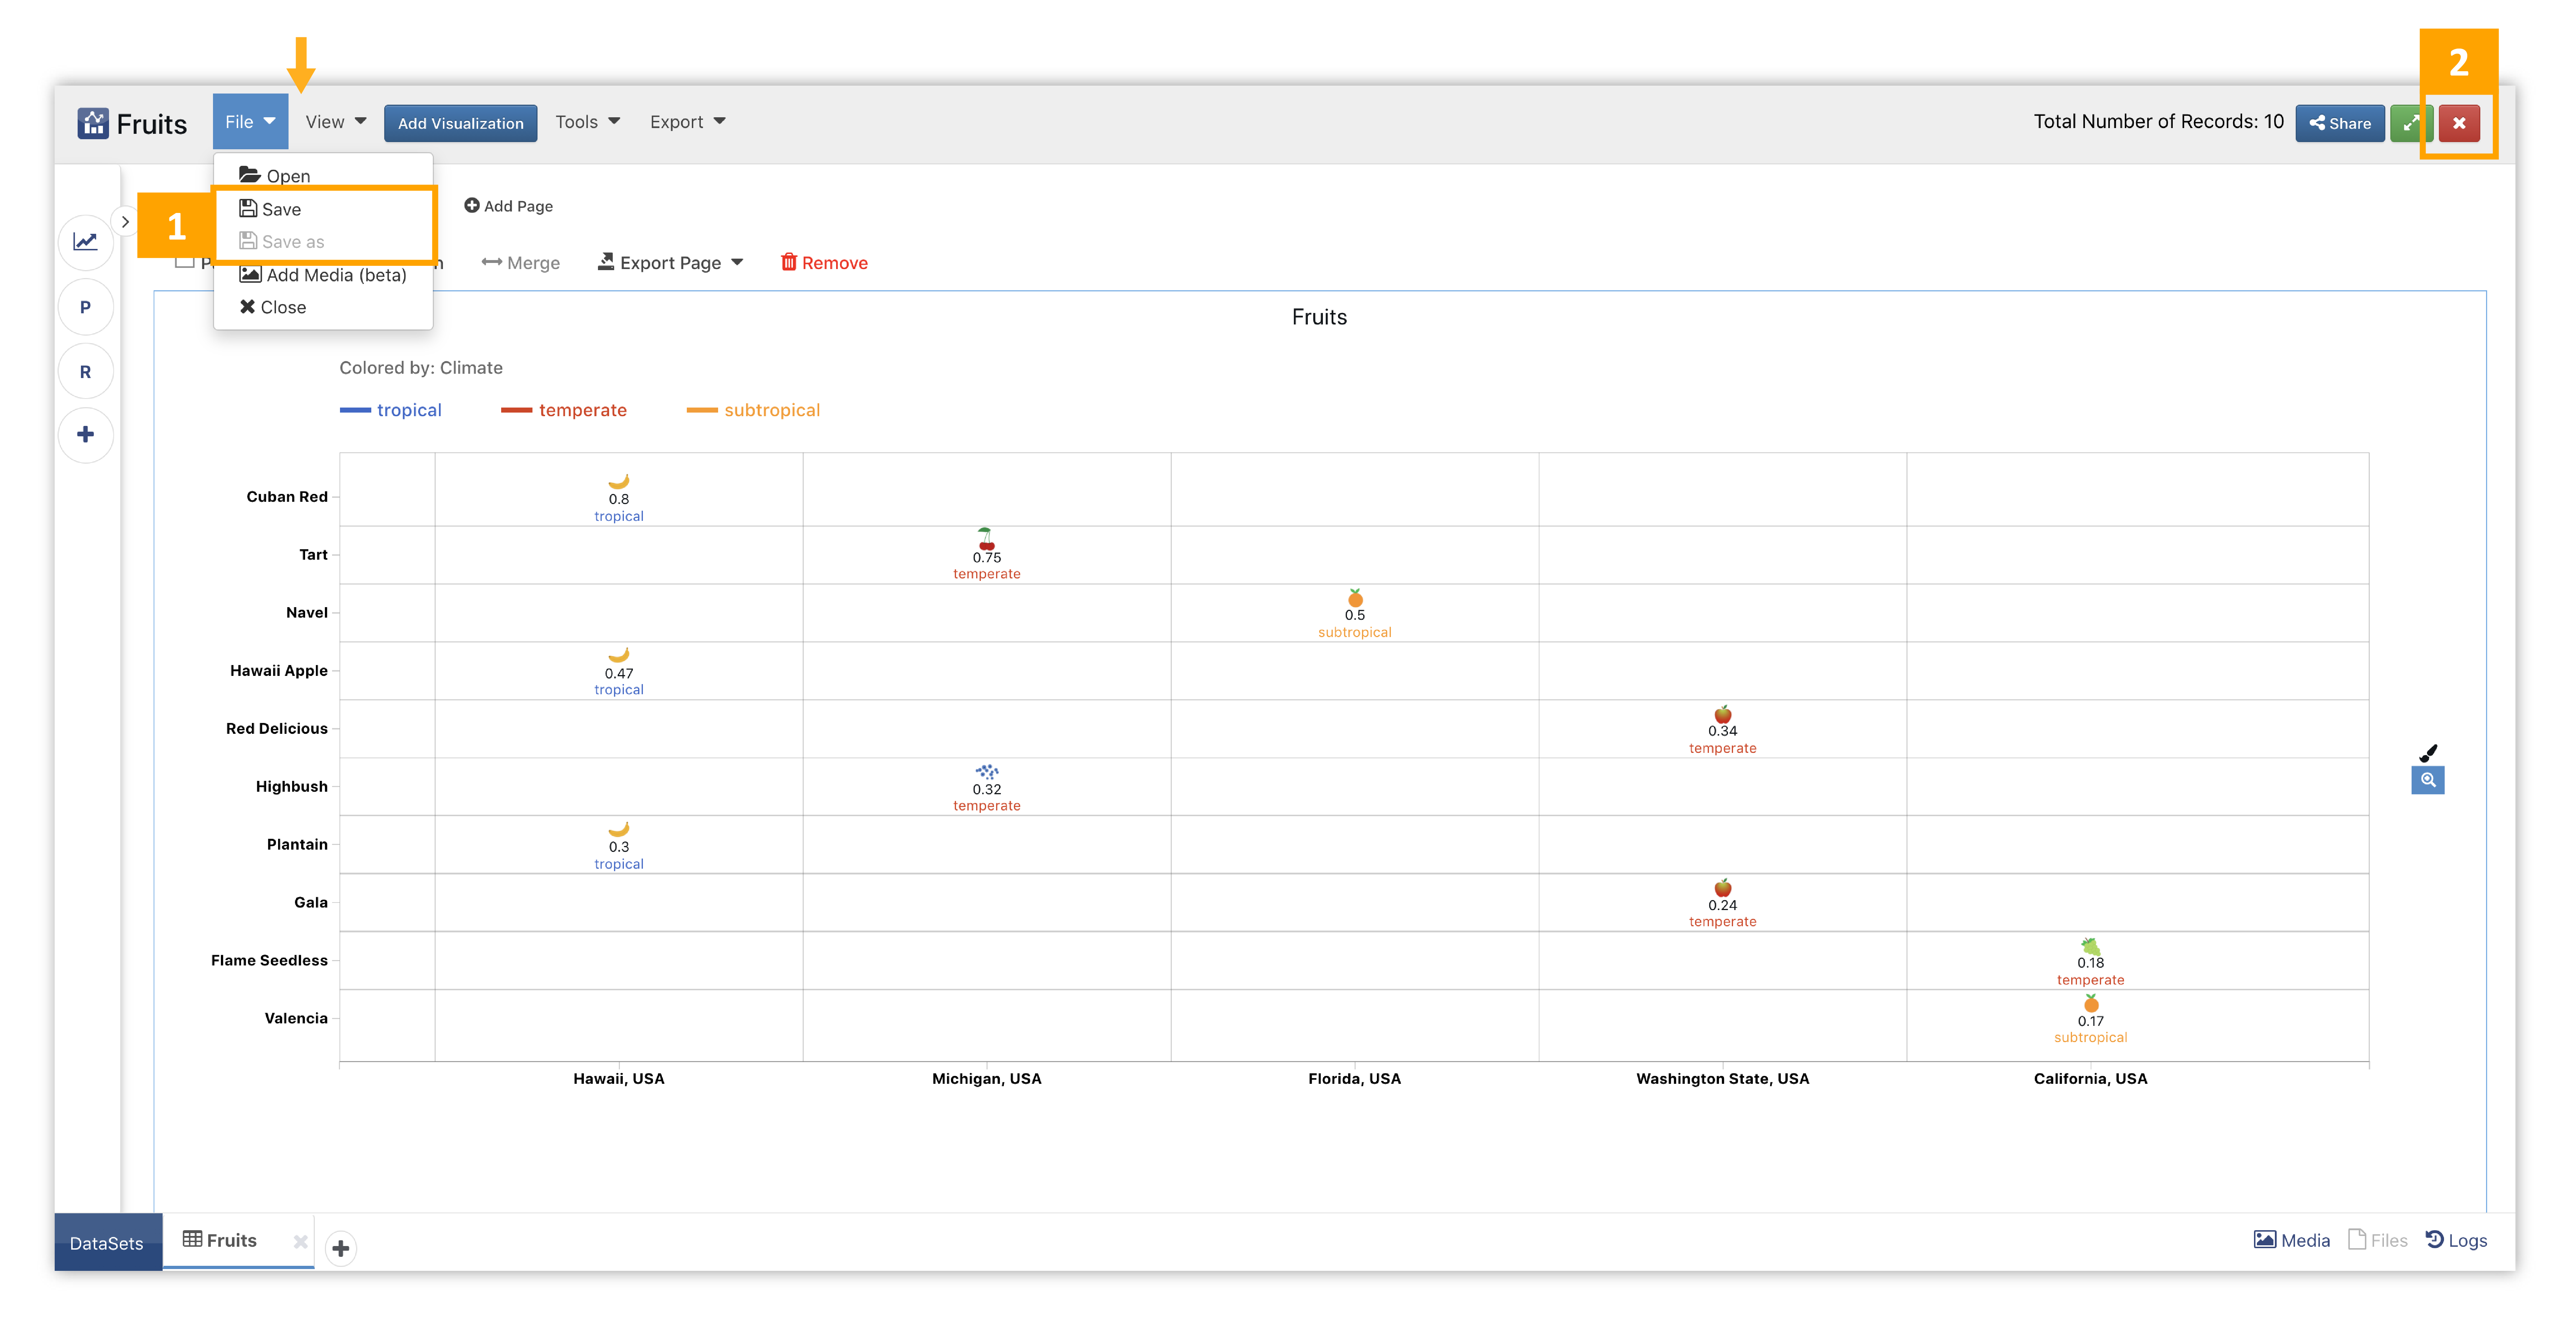Click the P sidebar button
Viewport: 2576px width, 1323px height.
pos(86,307)
